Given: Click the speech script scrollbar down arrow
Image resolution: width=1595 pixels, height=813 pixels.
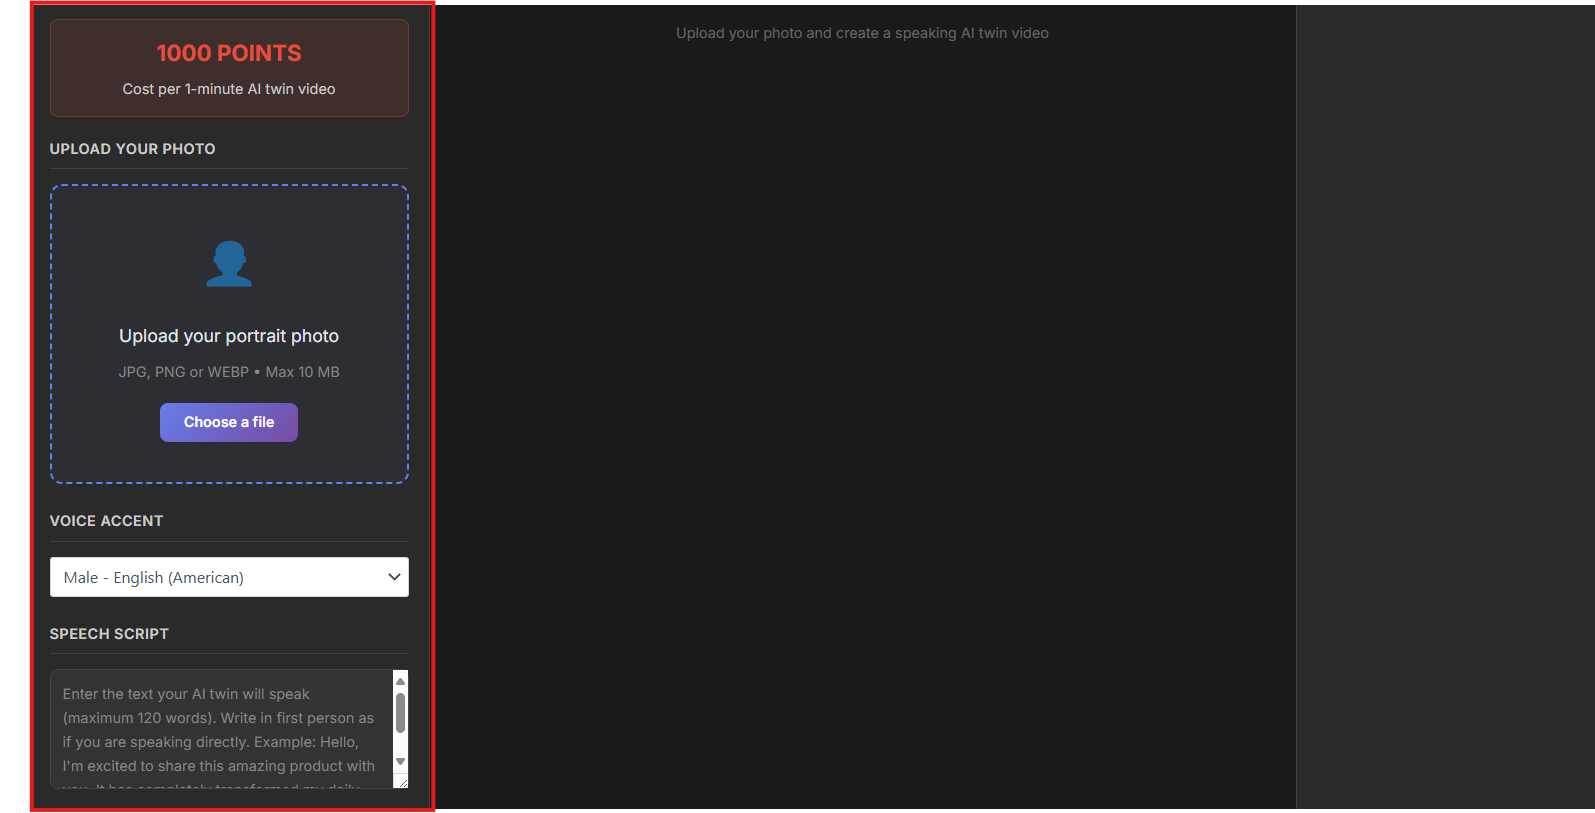Looking at the screenshot, I should click(x=400, y=762).
